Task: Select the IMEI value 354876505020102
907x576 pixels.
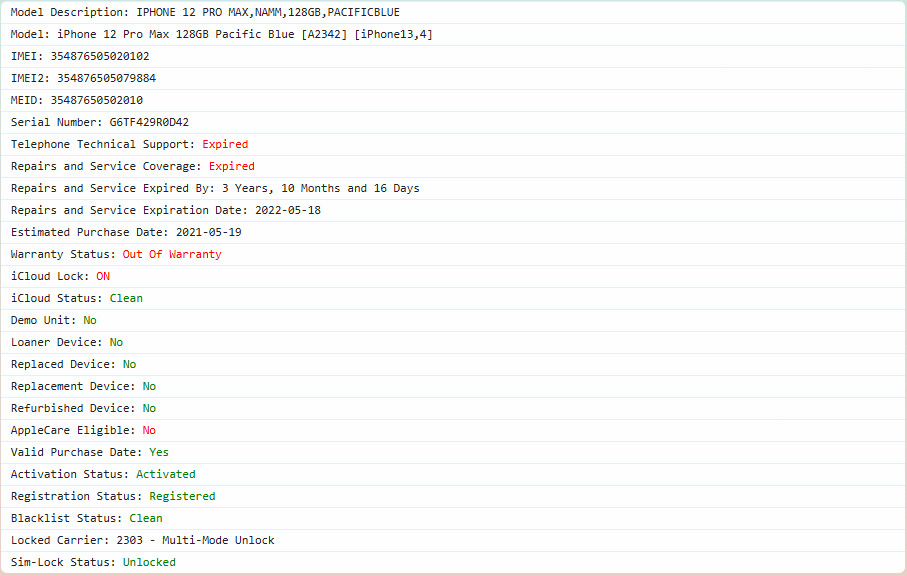Action: [100, 56]
